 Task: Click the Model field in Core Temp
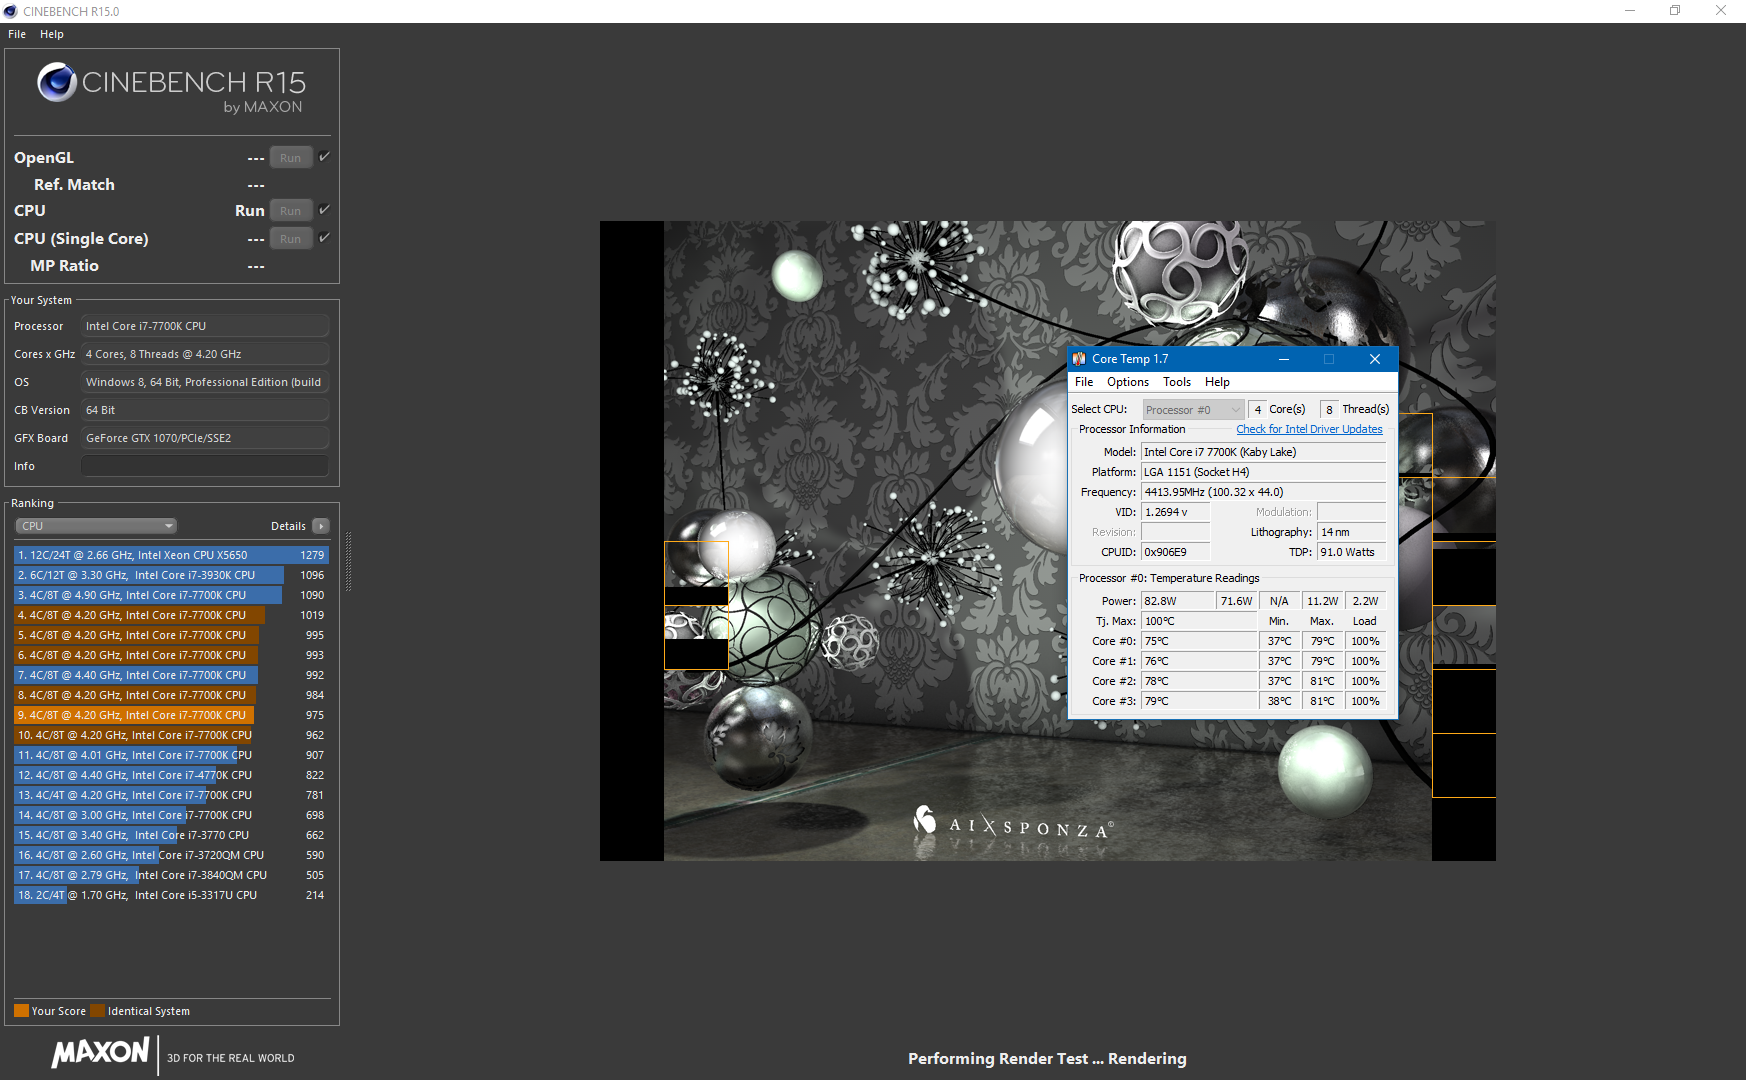pos(1264,452)
